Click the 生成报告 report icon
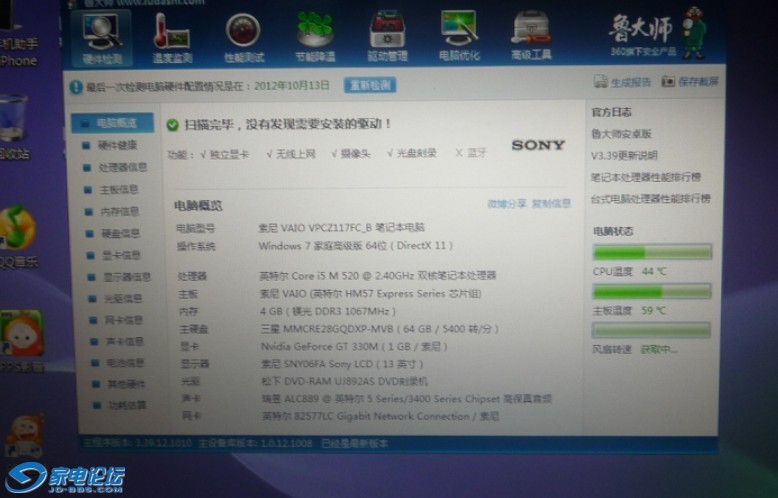 pyautogui.click(x=601, y=82)
